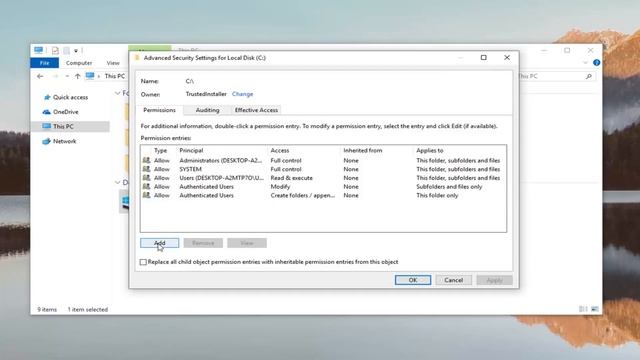Click the folder icon in the dialog title bar
The width and height of the screenshot is (640, 360).
(x=137, y=58)
